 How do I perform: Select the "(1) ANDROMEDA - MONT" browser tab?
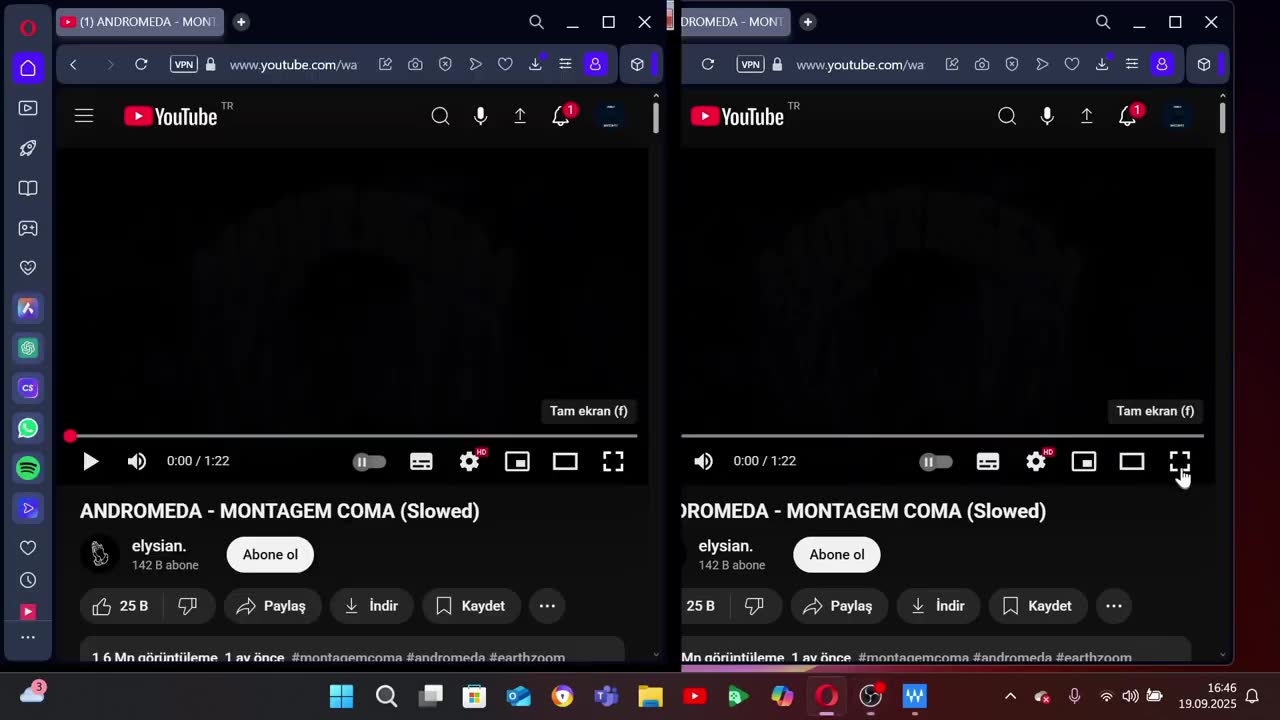click(x=140, y=22)
